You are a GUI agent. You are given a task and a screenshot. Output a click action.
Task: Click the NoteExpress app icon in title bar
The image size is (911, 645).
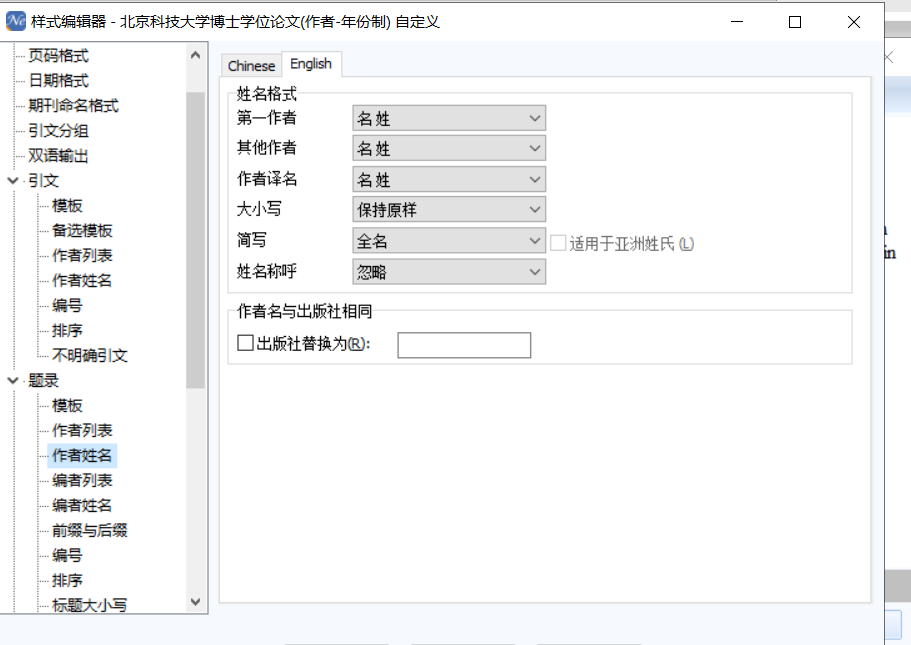(x=16, y=22)
